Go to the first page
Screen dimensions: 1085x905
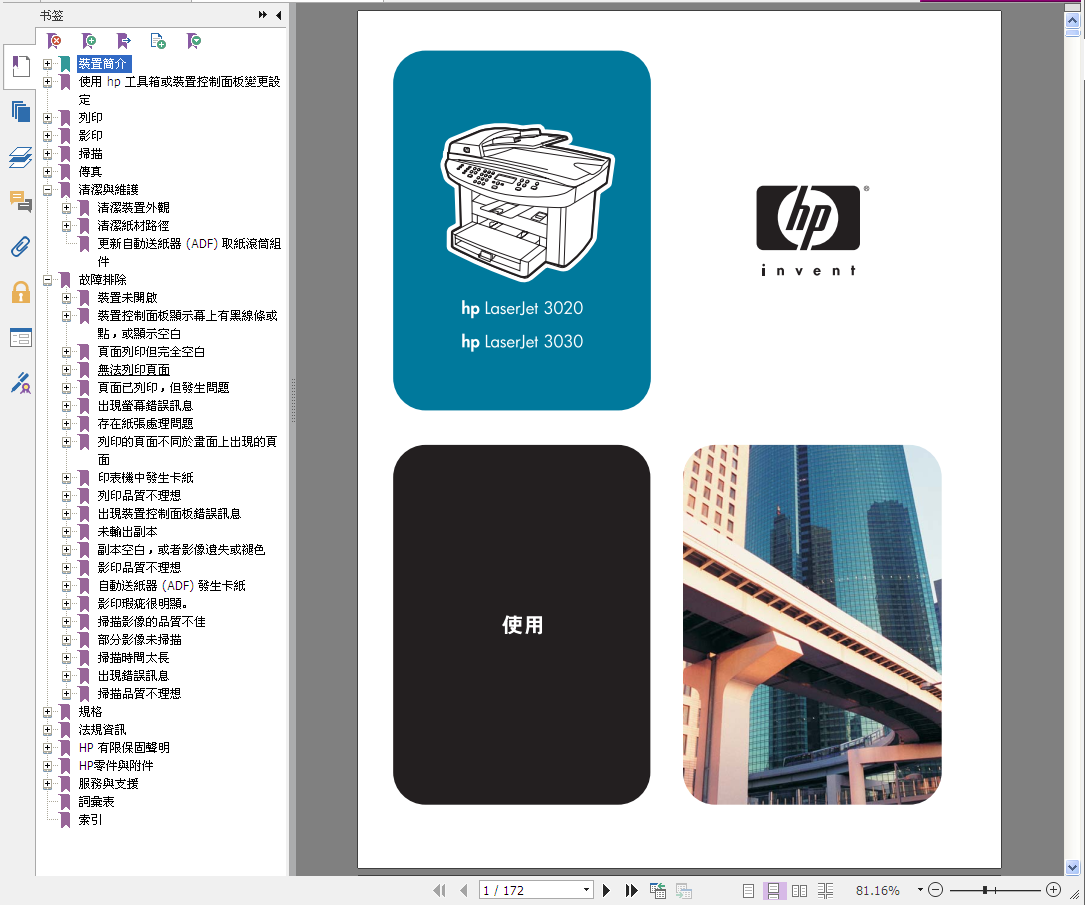click(x=439, y=890)
